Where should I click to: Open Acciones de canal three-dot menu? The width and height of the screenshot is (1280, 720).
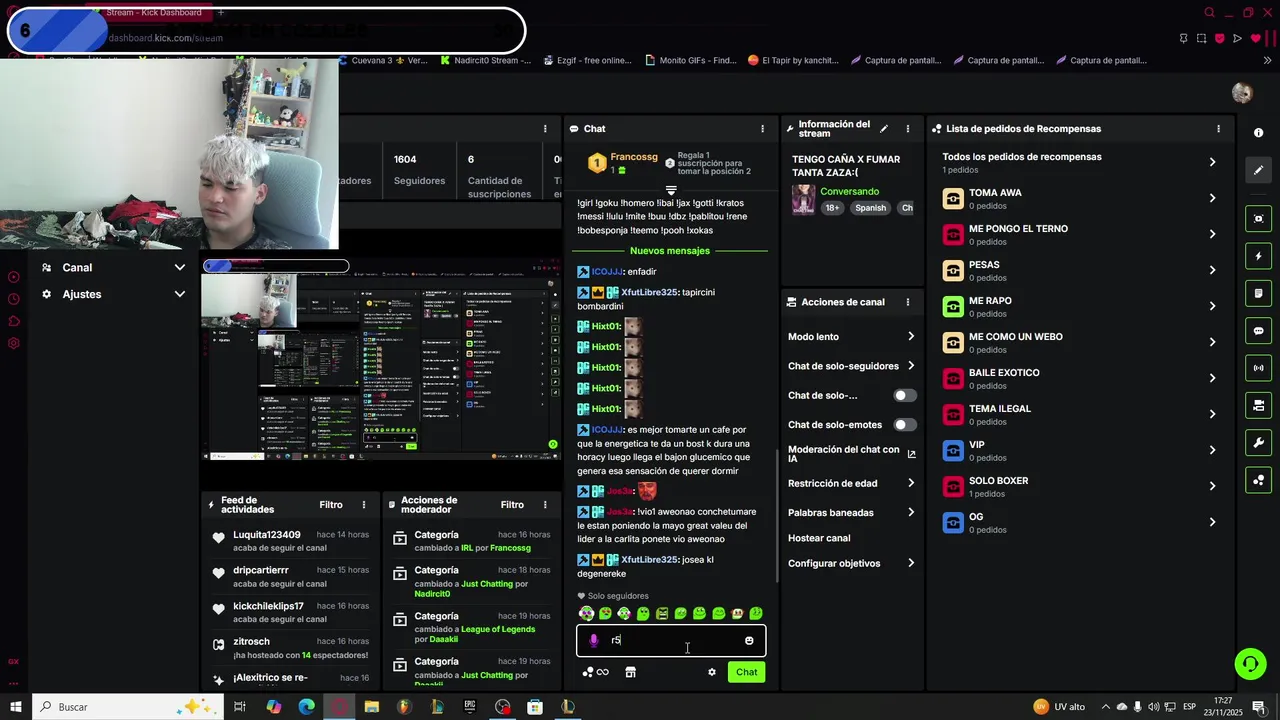pos(907,302)
